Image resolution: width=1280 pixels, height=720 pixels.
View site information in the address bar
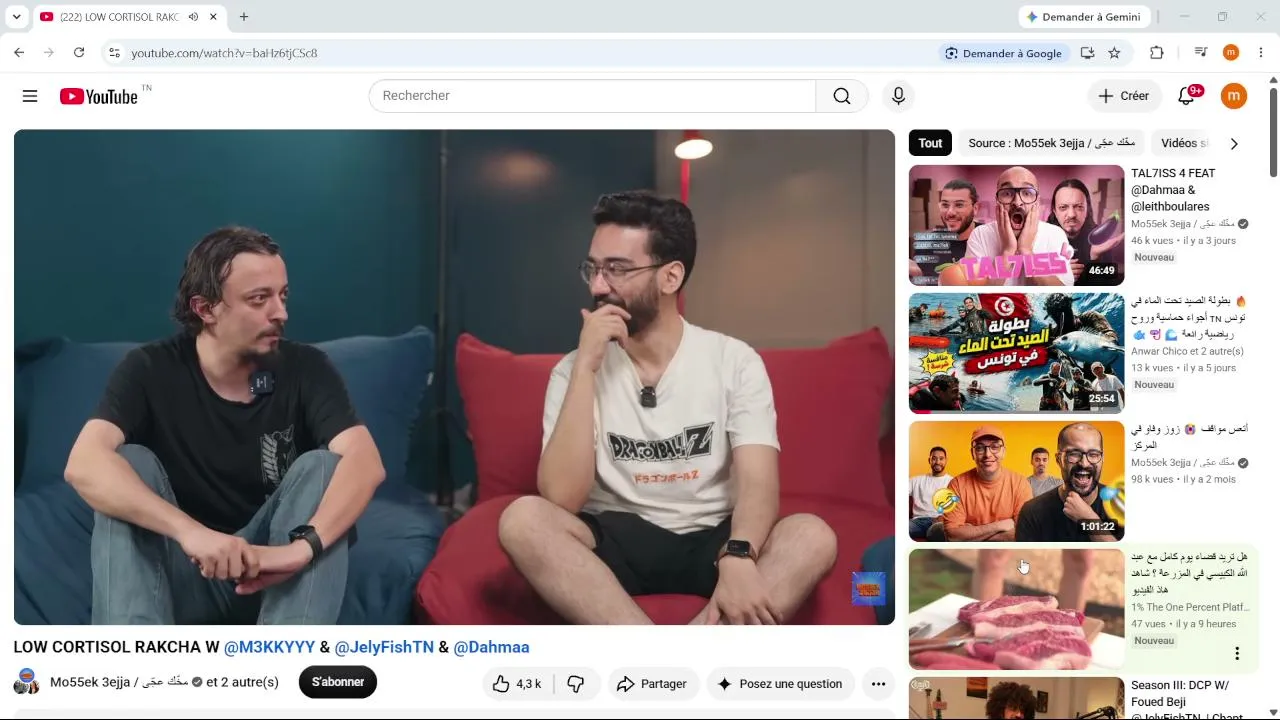coord(114,53)
